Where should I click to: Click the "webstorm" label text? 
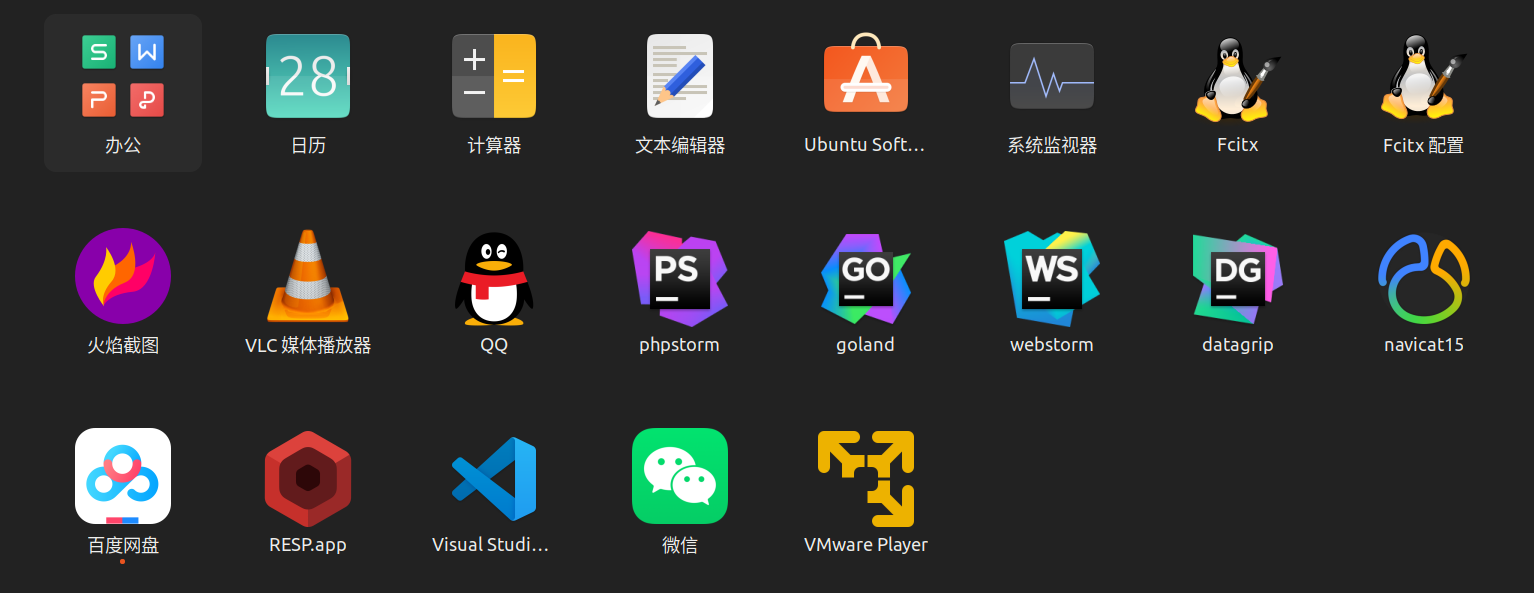[x=1052, y=345]
